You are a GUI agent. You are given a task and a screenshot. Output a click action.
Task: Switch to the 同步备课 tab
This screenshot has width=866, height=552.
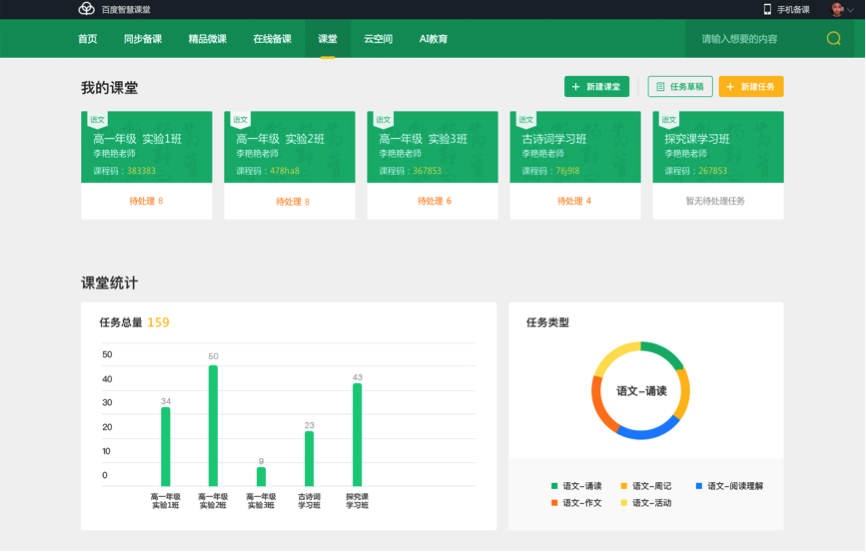(142, 39)
